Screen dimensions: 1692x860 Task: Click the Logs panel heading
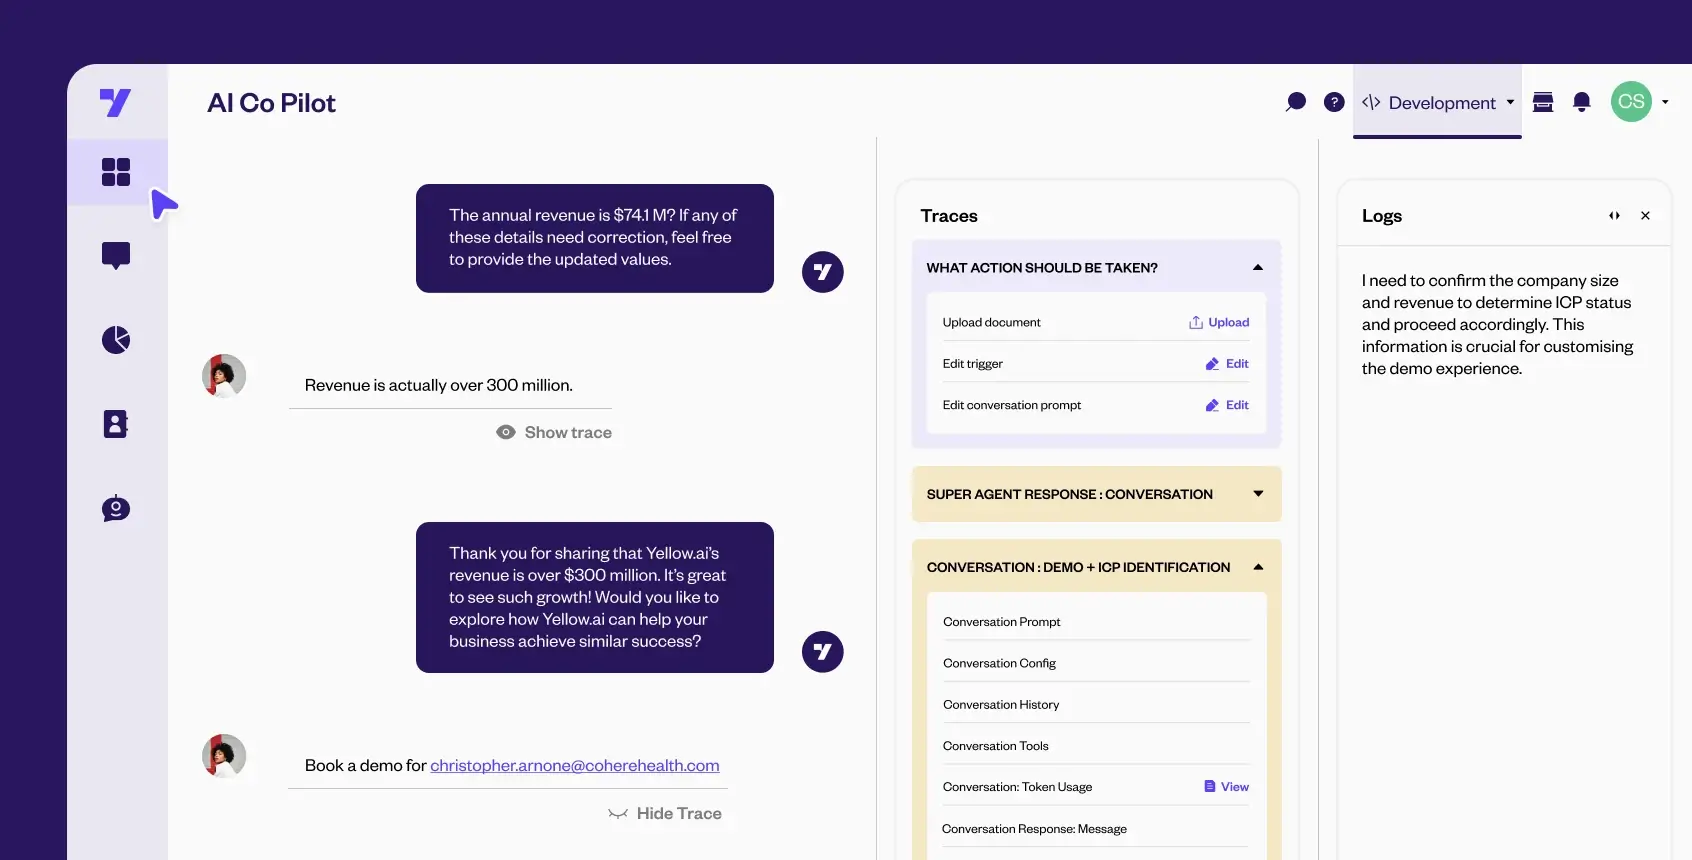pyautogui.click(x=1382, y=216)
